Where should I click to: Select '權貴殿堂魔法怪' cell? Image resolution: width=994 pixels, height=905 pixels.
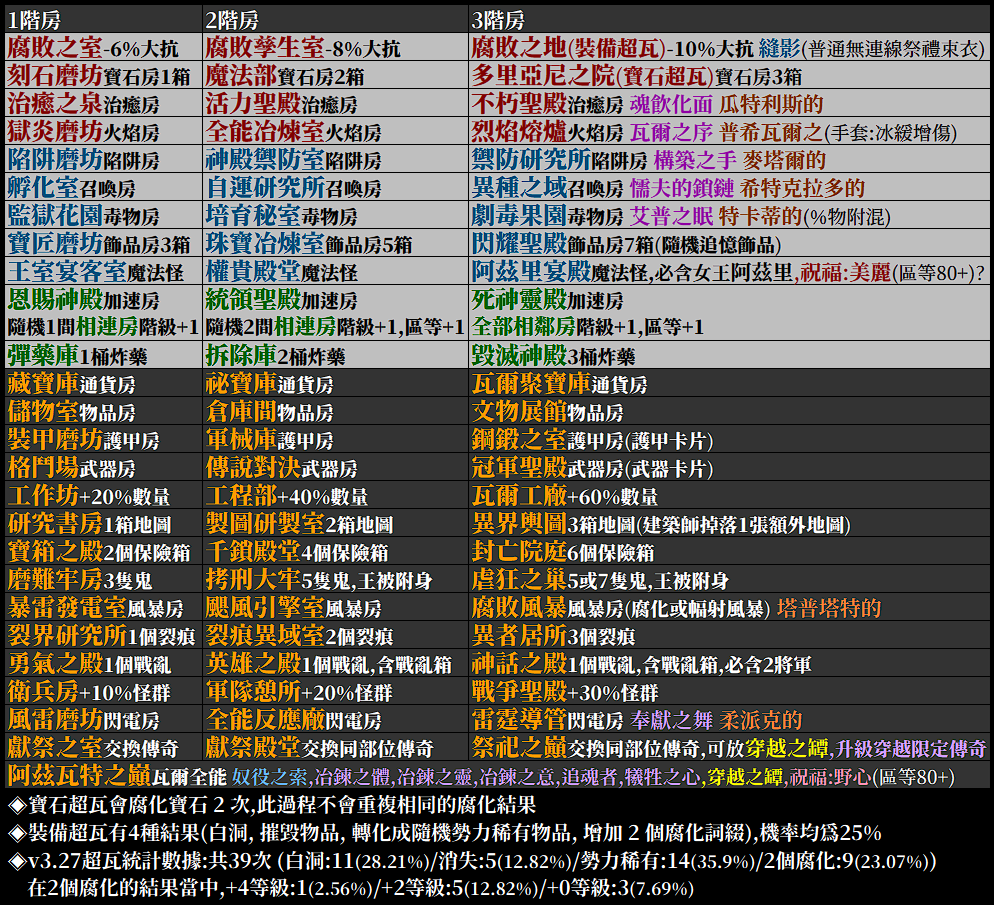pyautogui.click(x=335, y=271)
